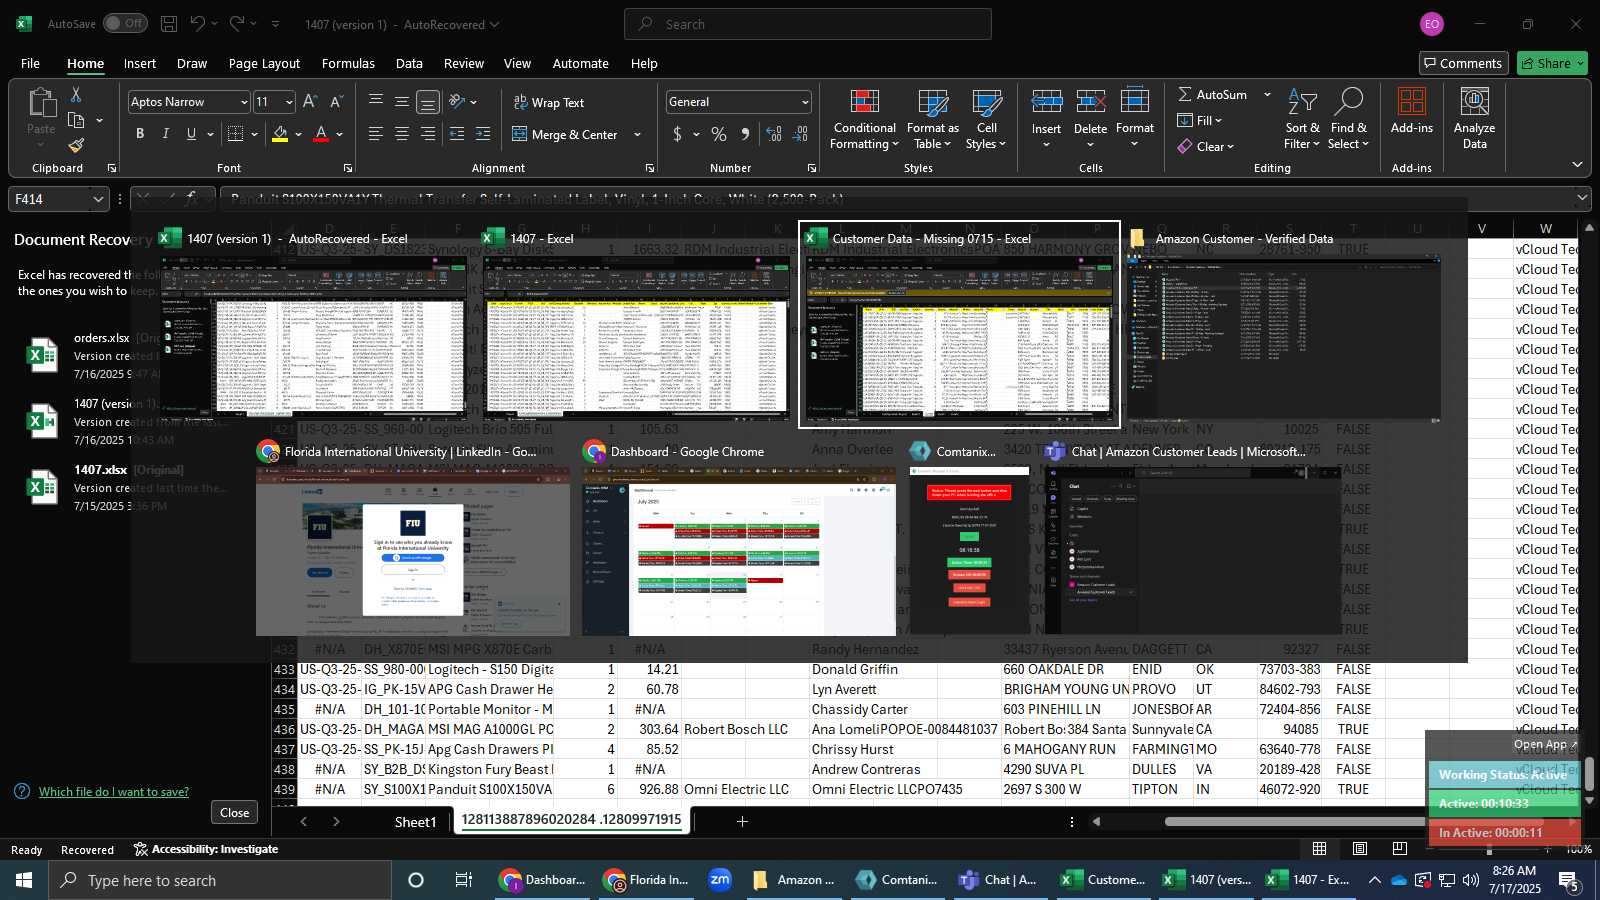Toggle Underline formatting

[191, 134]
